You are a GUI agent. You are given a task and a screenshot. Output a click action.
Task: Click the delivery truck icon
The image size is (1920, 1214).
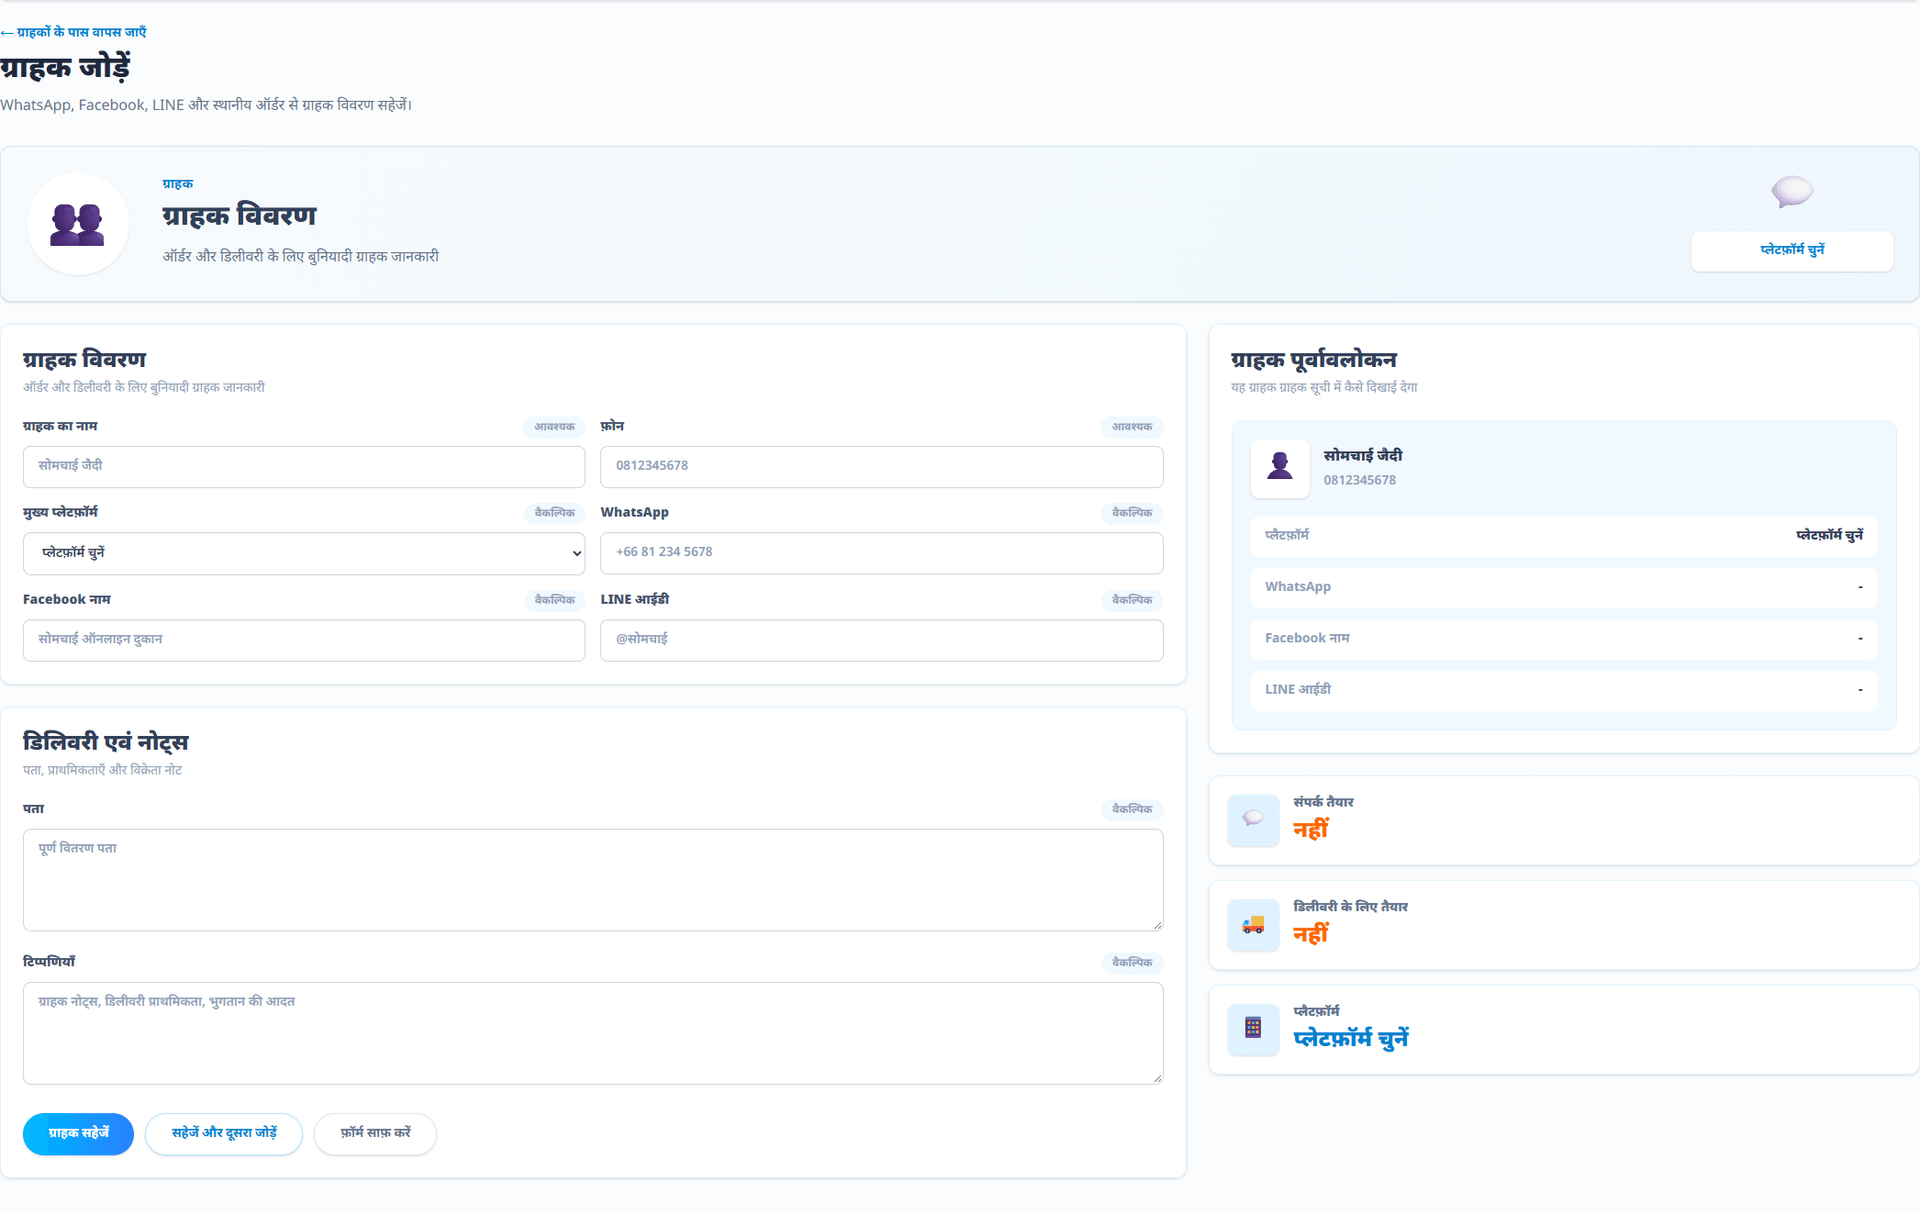[1253, 925]
